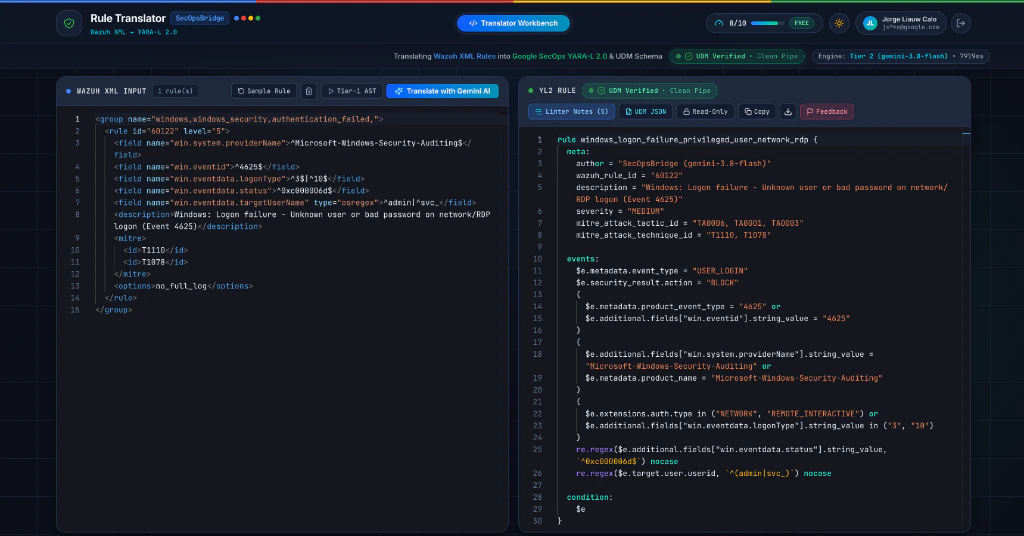
Task: Click the usage gauge icon next to 8/10
Action: (x=719, y=24)
